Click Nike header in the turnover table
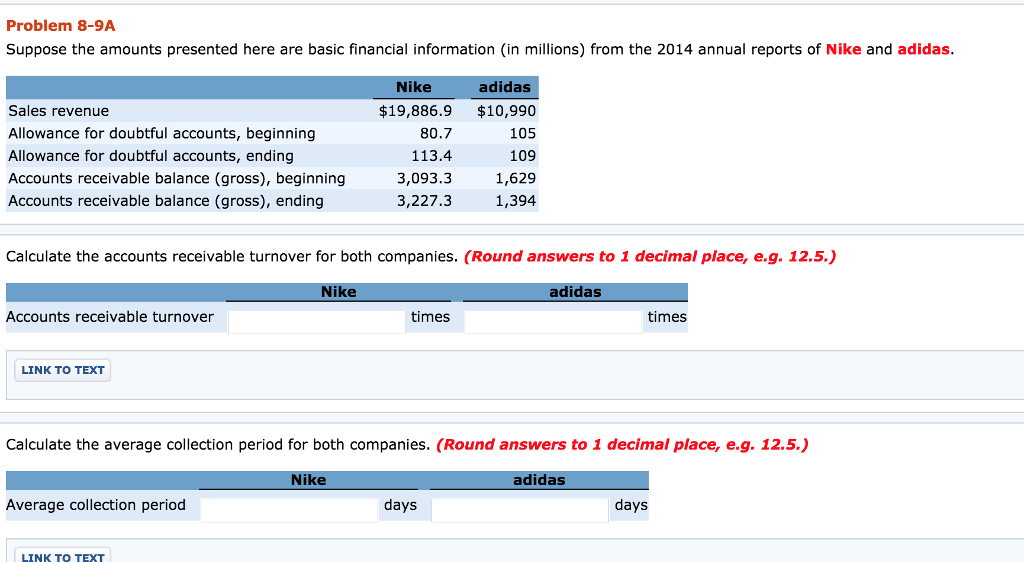Image resolution: width=1024 pixels, height=562 pixels. pos(338,292)
